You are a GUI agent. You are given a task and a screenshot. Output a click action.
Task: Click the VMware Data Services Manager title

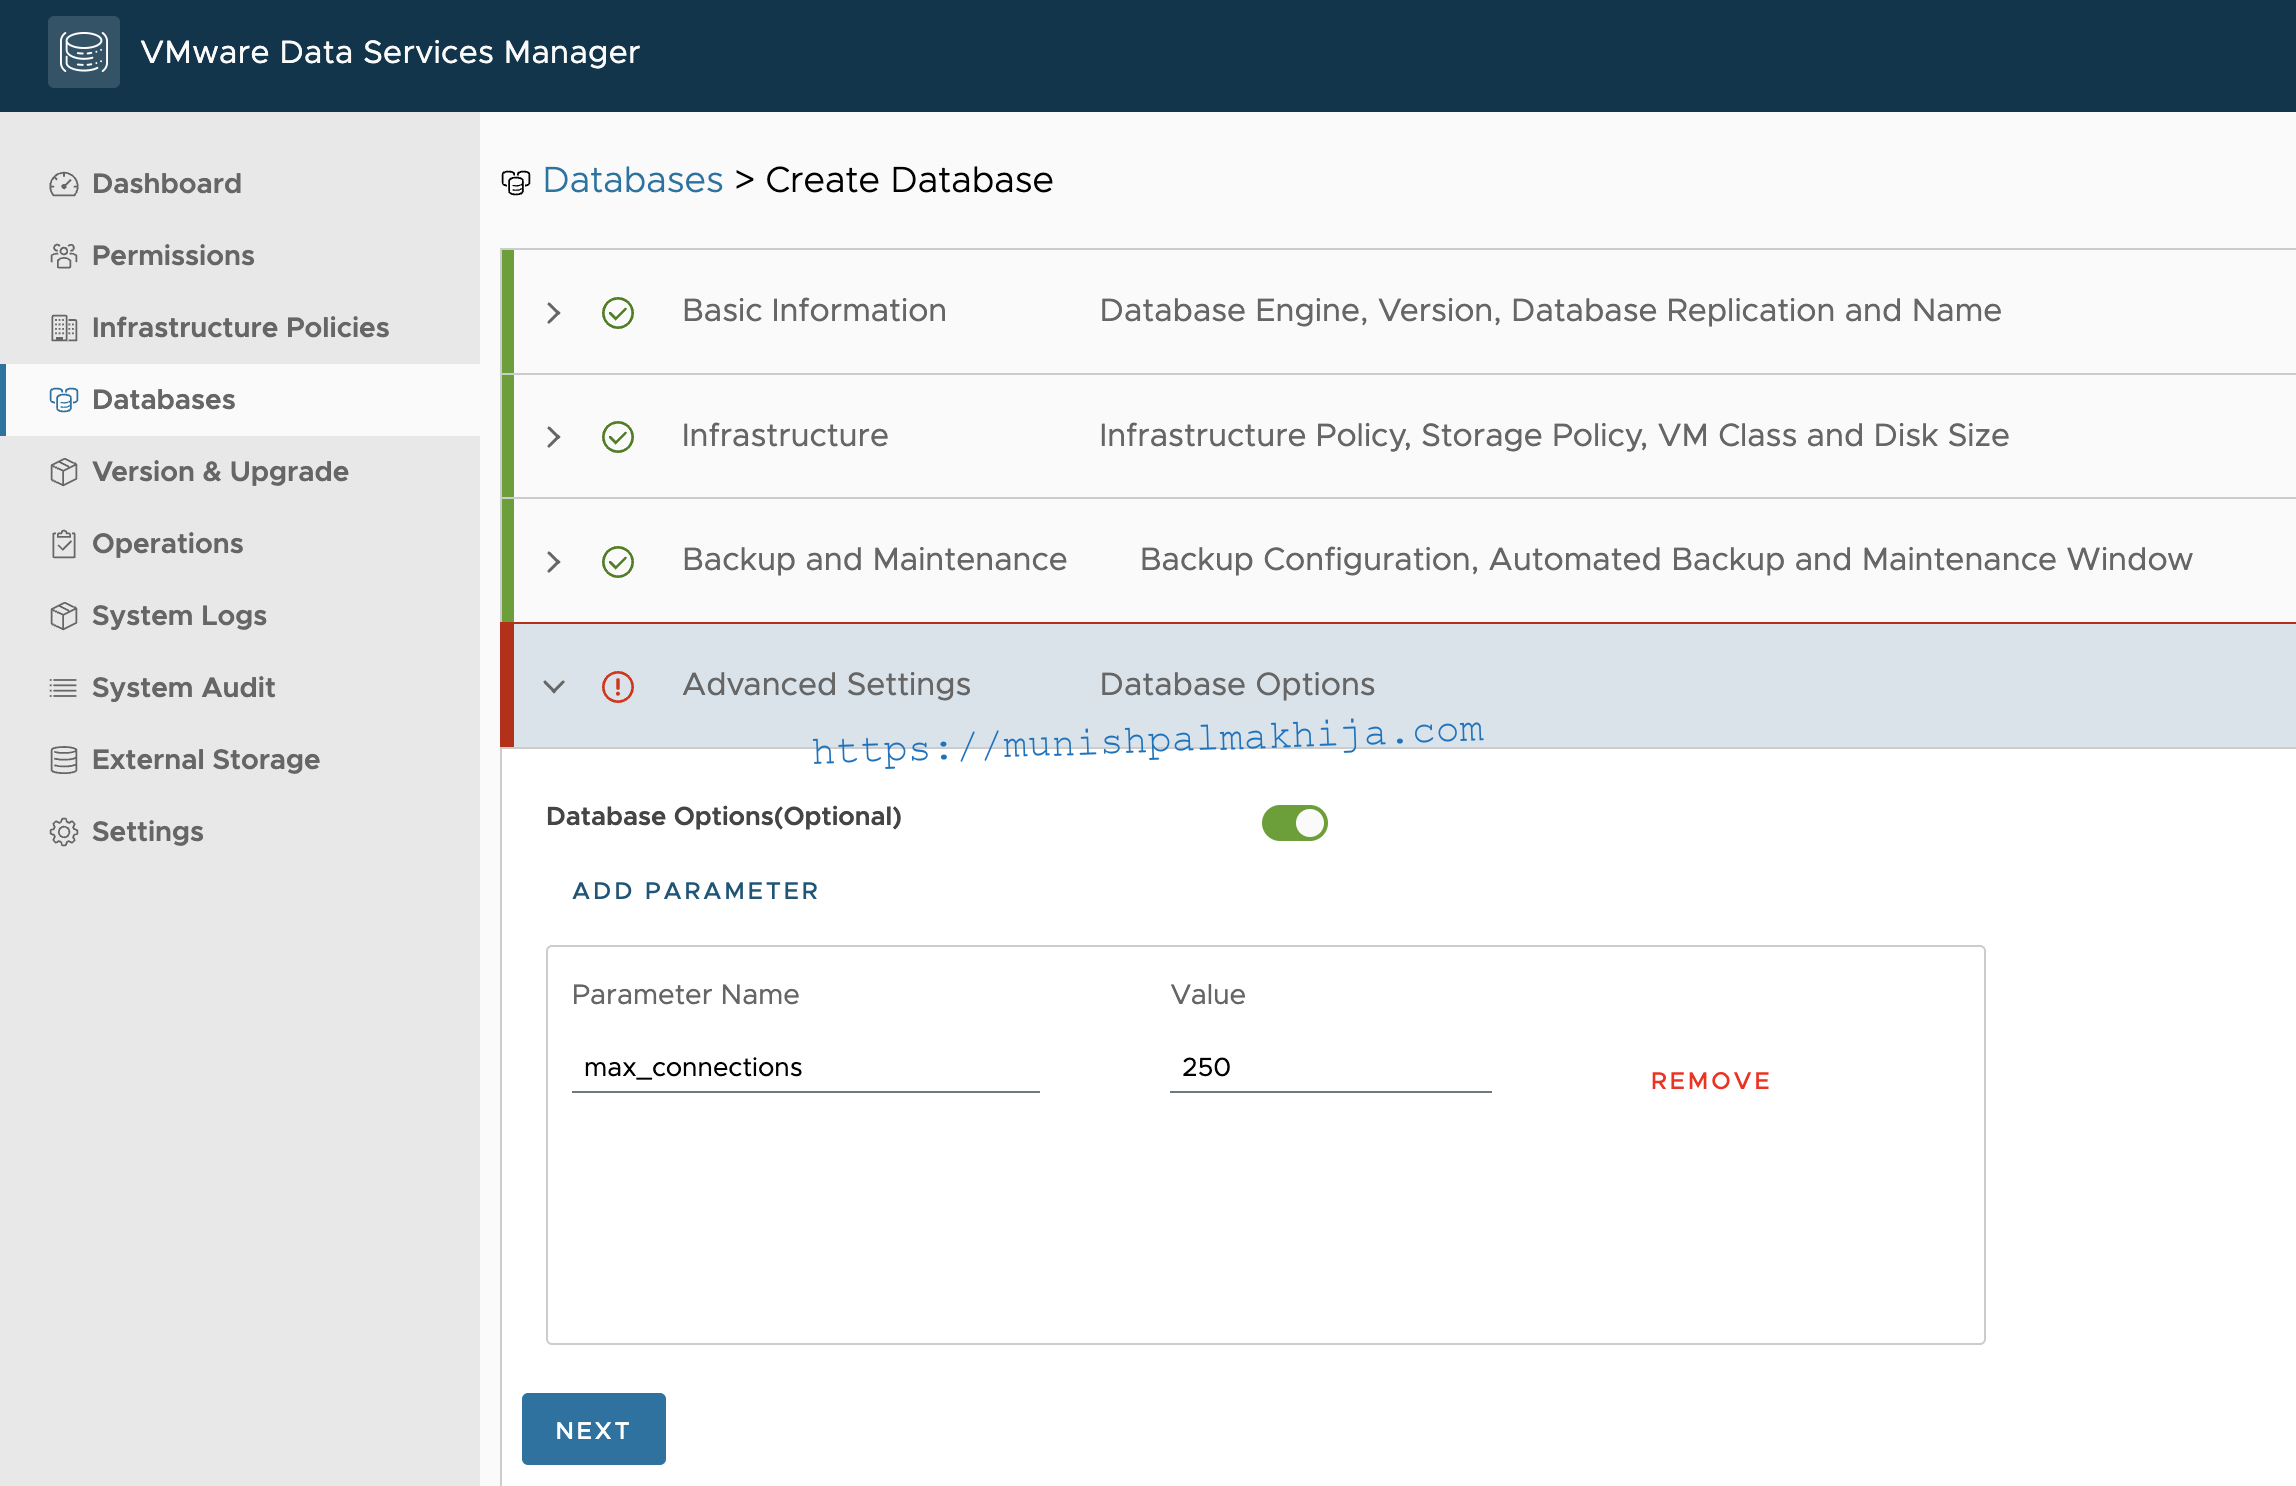(390, 52)
